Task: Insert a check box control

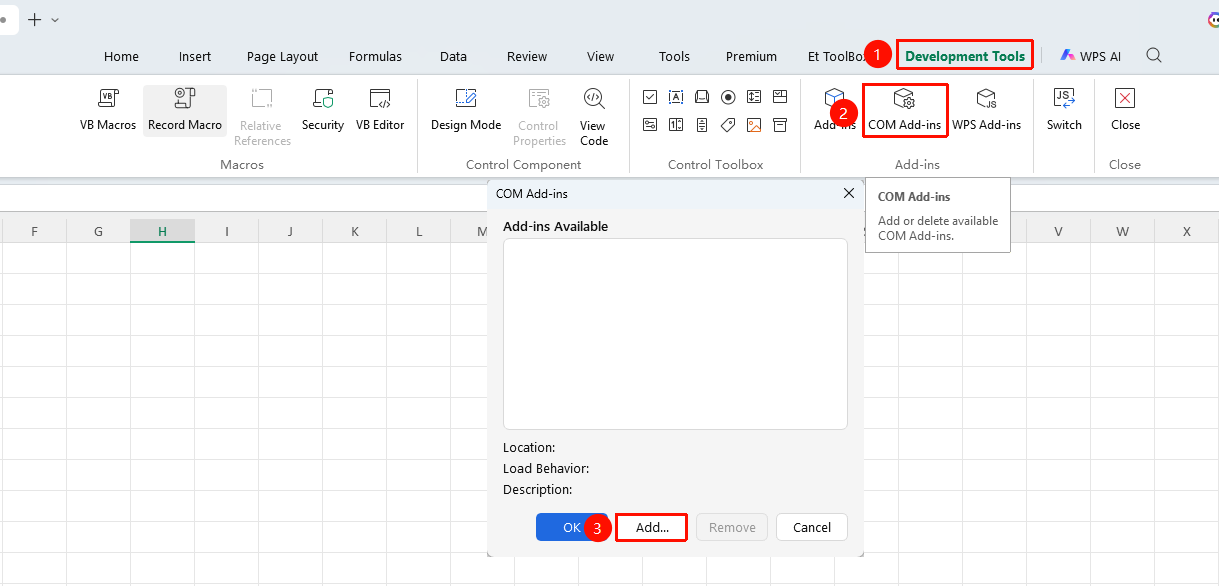Action: (x=650, y=97)
